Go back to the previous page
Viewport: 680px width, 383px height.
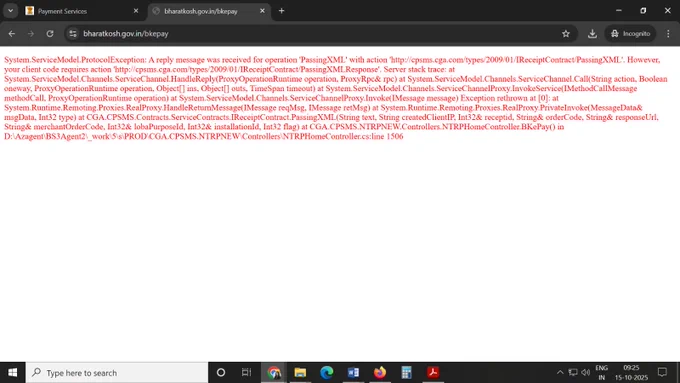(x=12, y=33)
